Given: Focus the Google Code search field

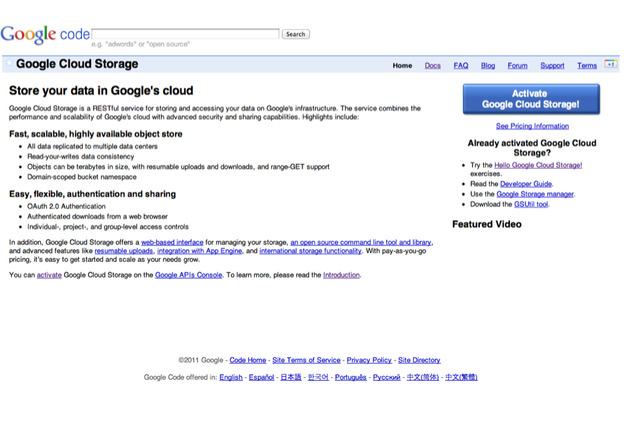Looking at the screenshot, I should 186,34.
